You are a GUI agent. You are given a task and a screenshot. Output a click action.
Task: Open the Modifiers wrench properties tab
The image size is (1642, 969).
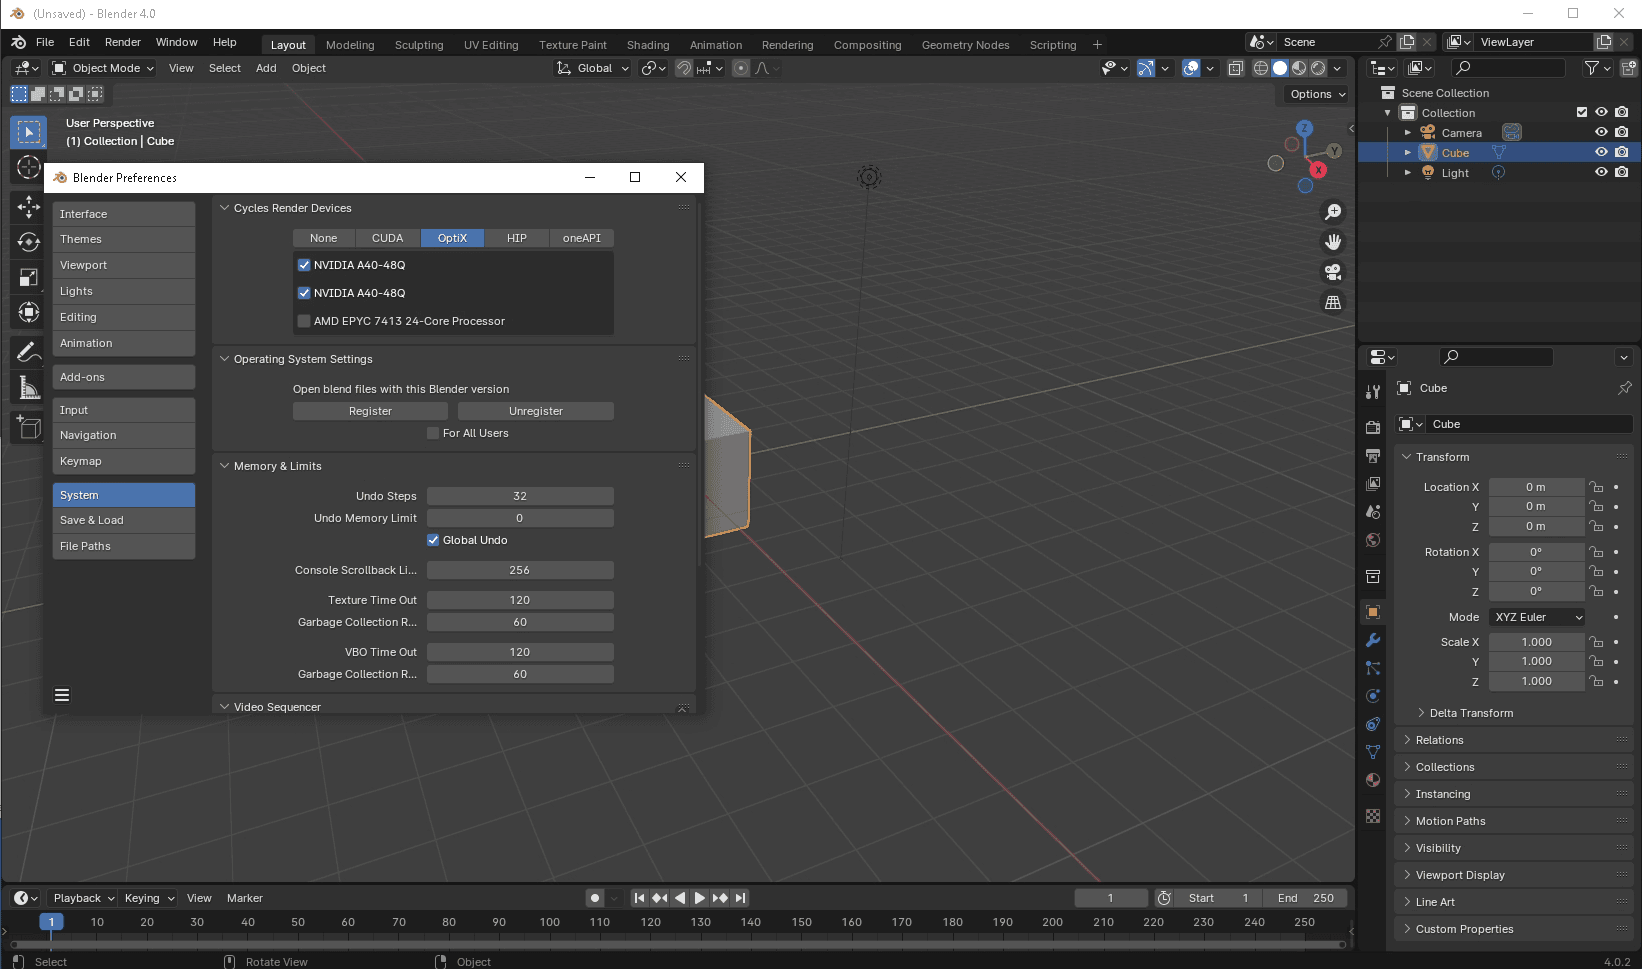[1373, 640]
